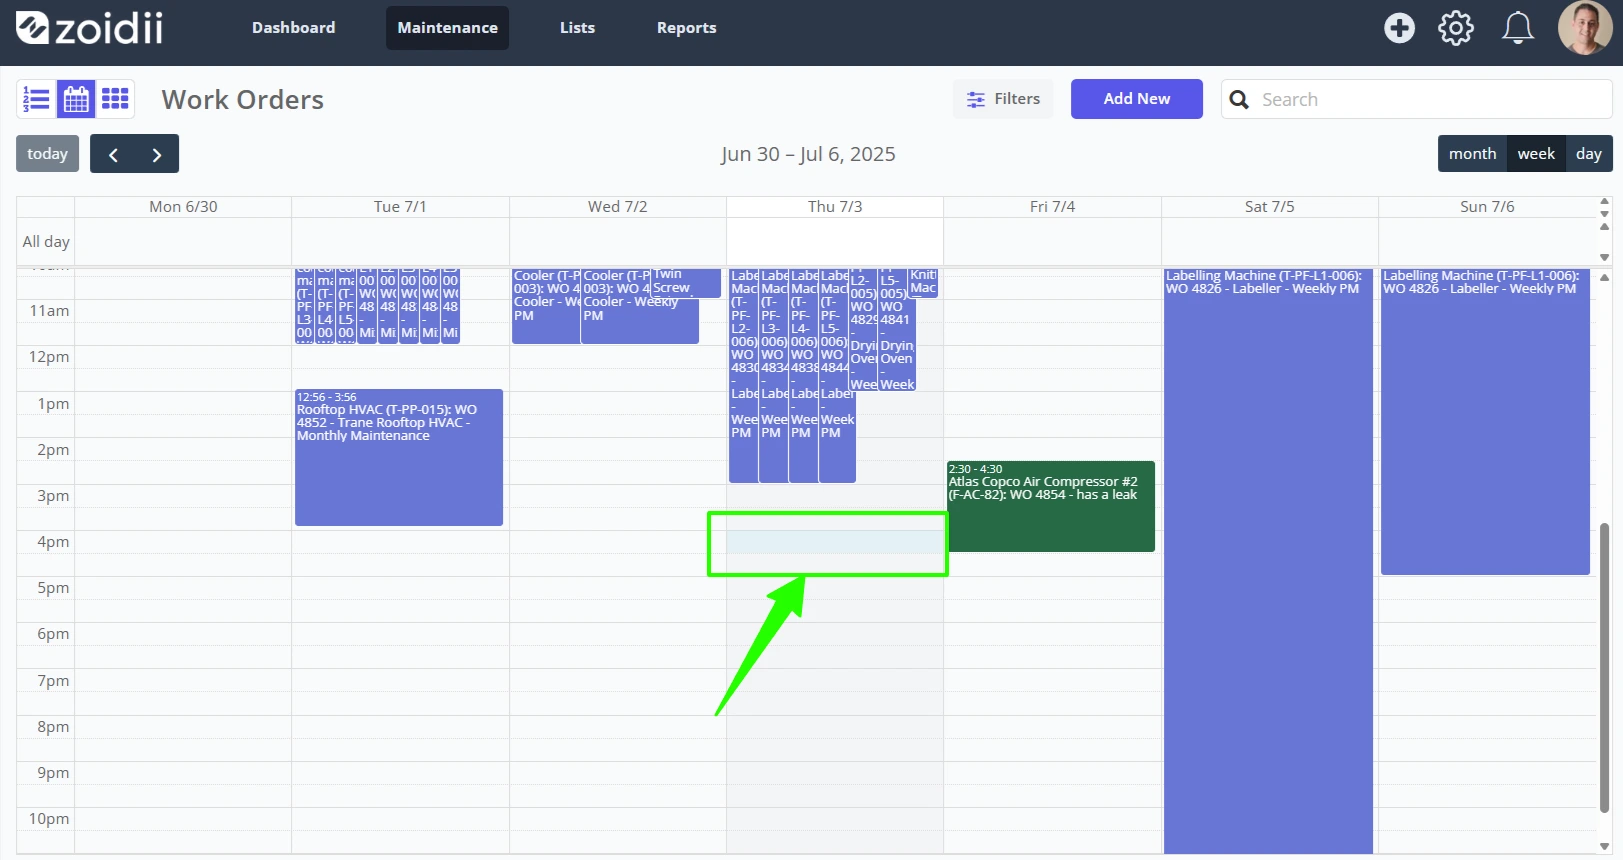Switch to calendar view icon
The height and width of the screenshot is (860, 1623).
[x=76, y=99]
